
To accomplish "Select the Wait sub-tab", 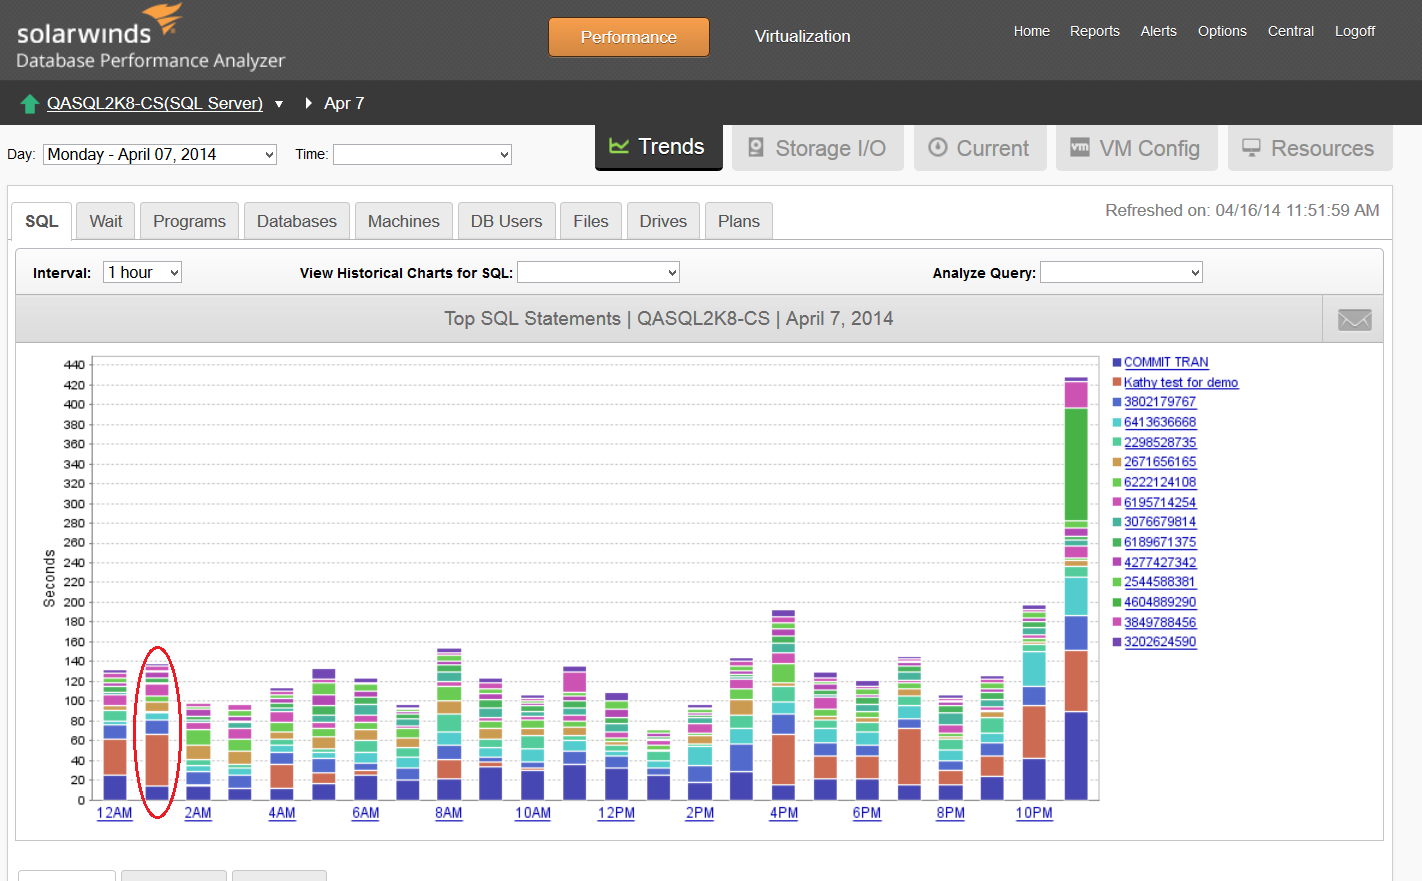I will pyautogui.click(x=106, y=221).
